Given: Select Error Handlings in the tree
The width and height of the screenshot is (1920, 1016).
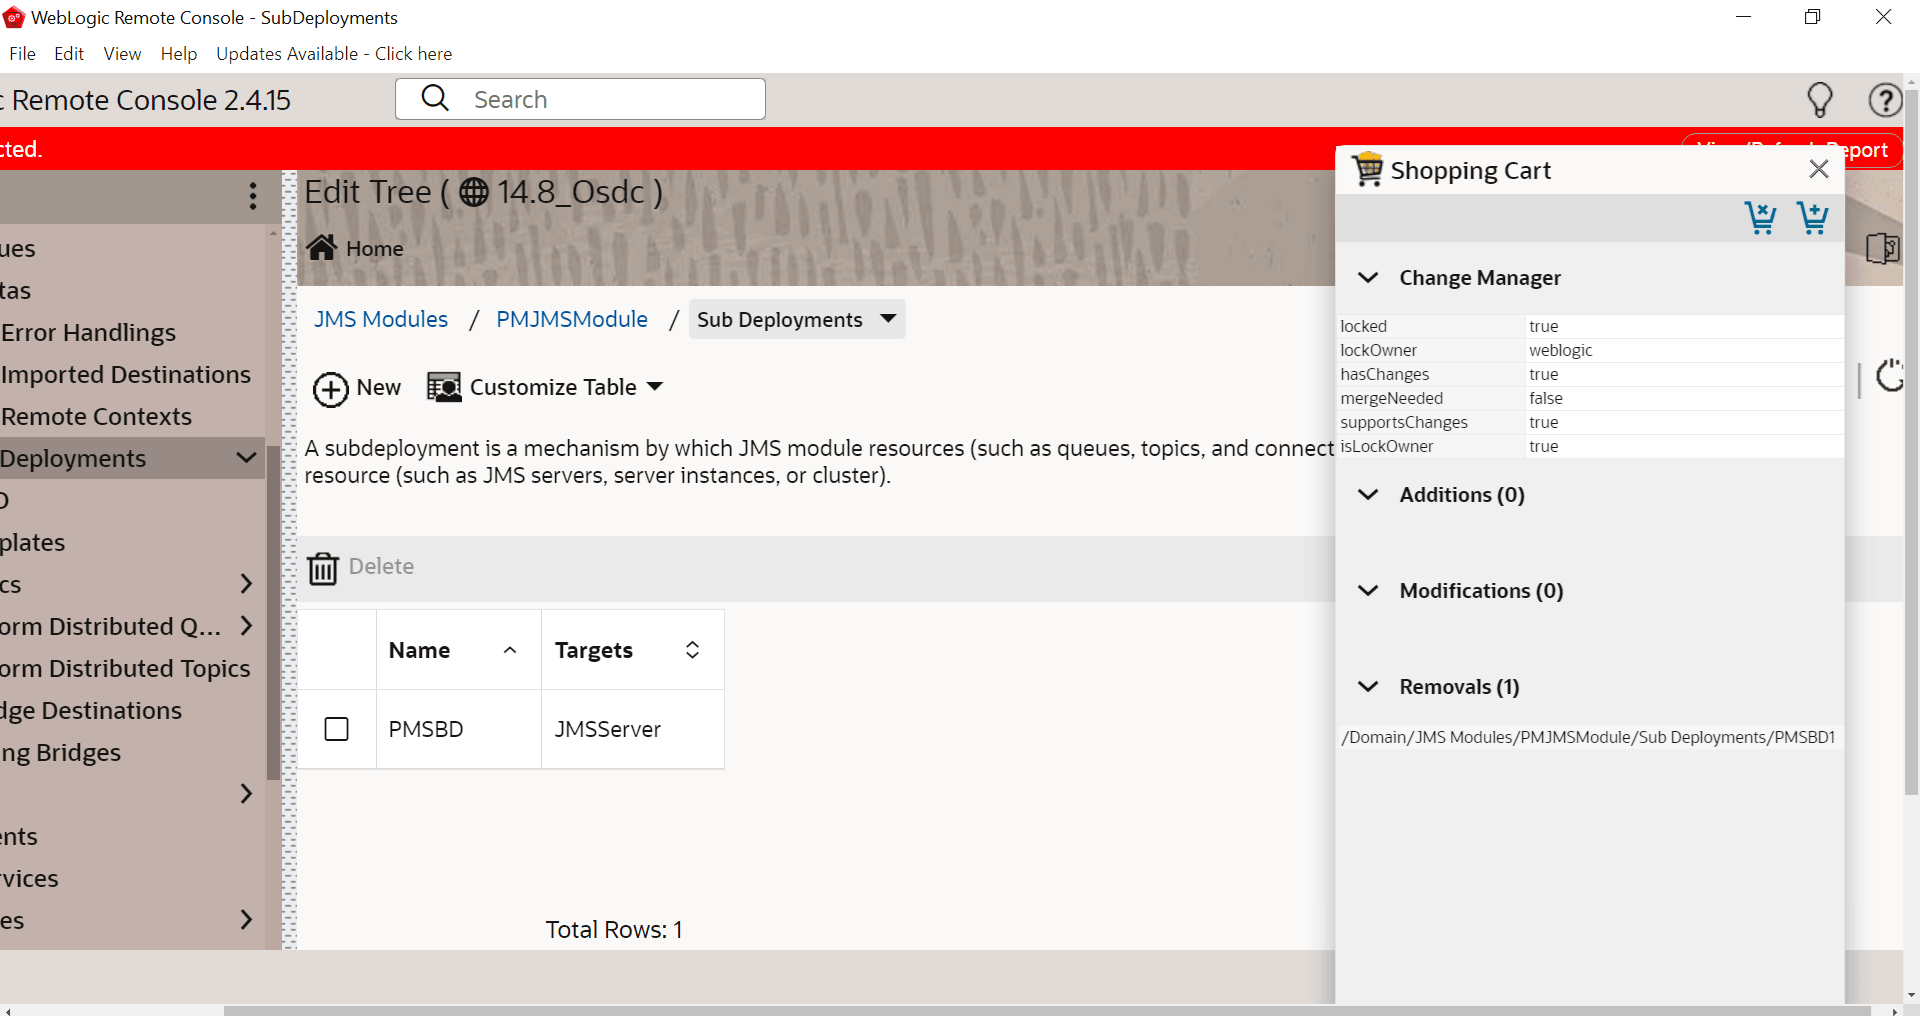Looking at the screenshot, I should (88, 332).
